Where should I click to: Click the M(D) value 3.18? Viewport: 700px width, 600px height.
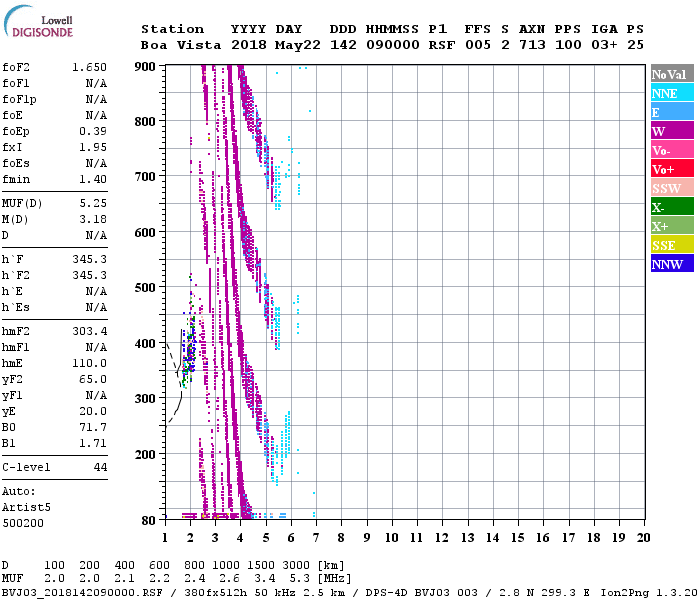click(93, 219)
